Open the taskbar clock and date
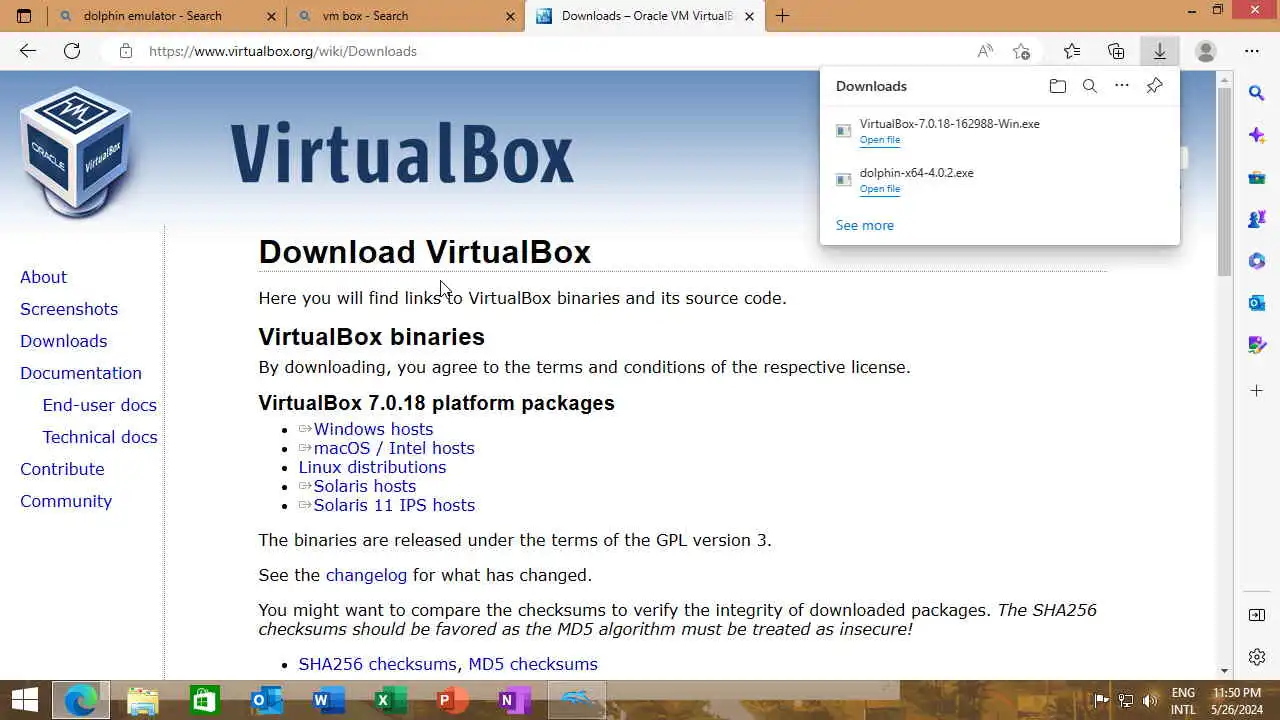This screenshot has height=720, width=1280. 1237,700
